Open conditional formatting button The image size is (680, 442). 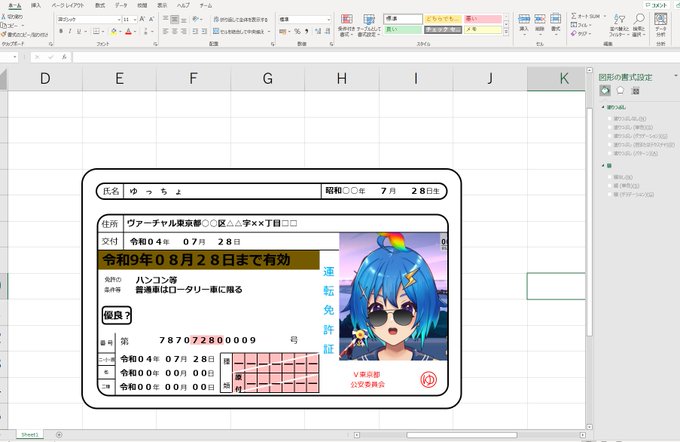(x=347, y=25)
